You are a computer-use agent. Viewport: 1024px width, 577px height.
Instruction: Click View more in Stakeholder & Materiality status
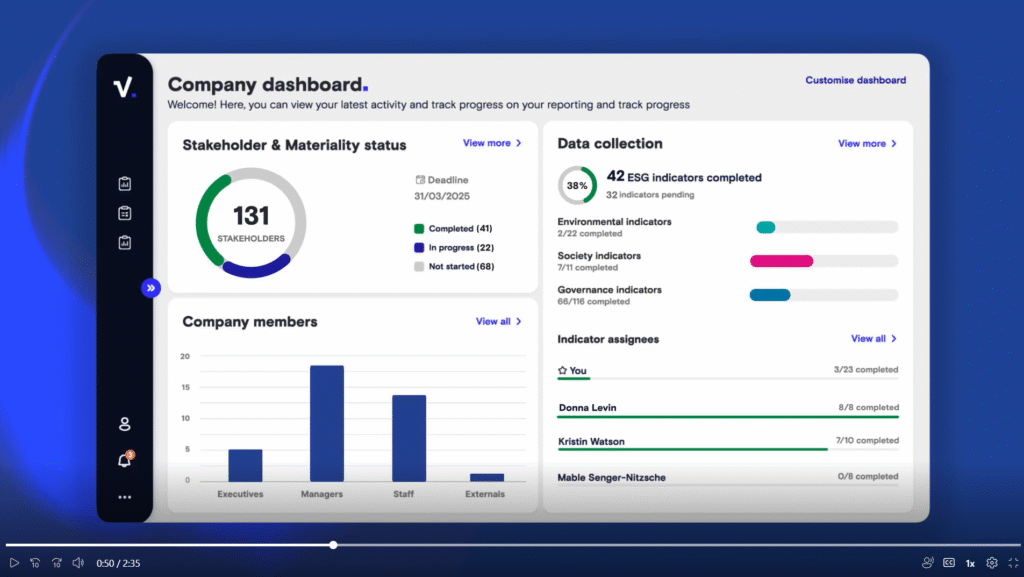[x=492, y=143]
